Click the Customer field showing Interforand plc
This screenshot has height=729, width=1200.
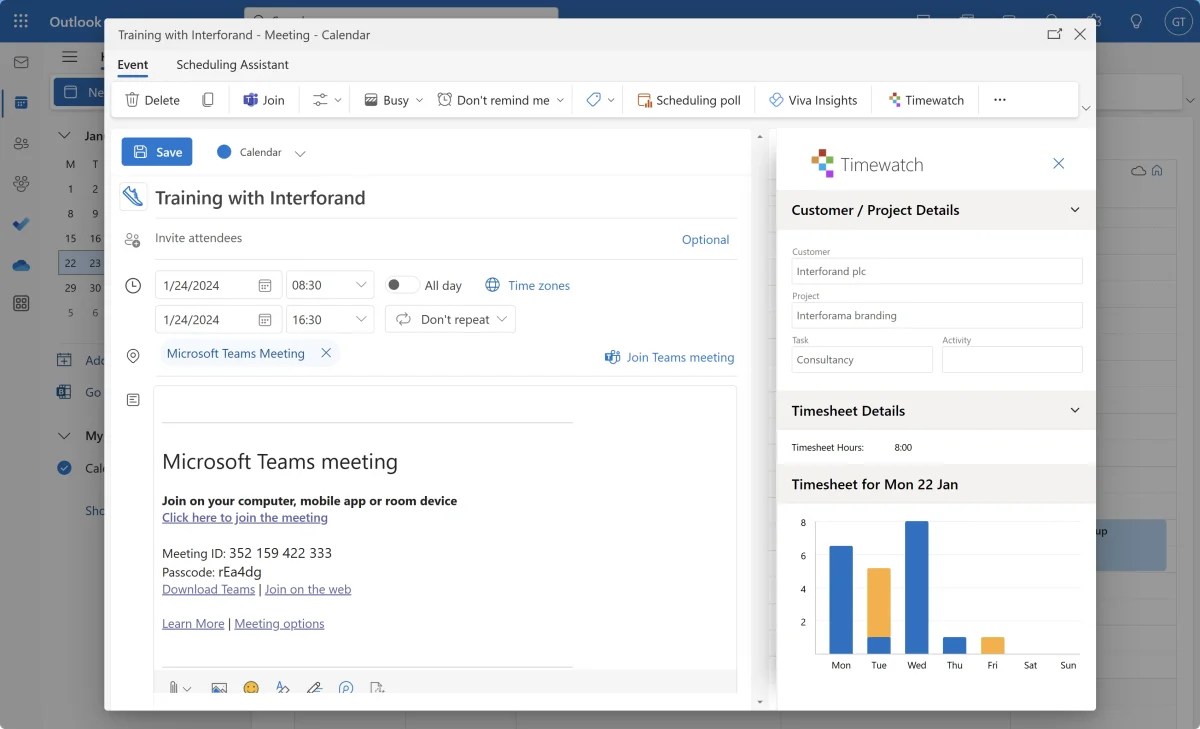tap(936, 271)
